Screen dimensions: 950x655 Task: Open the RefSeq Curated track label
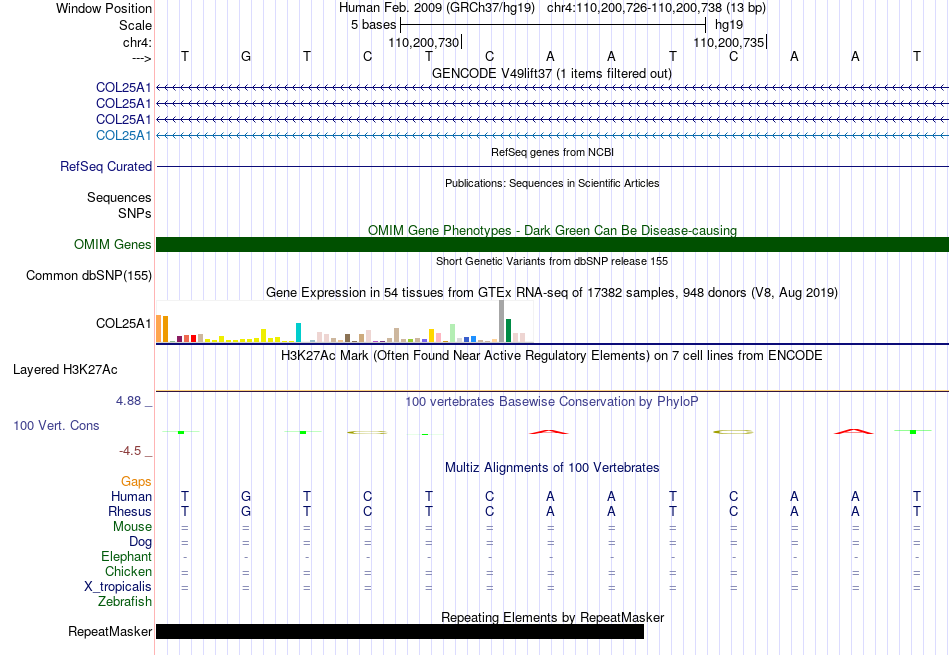(106, 166)
